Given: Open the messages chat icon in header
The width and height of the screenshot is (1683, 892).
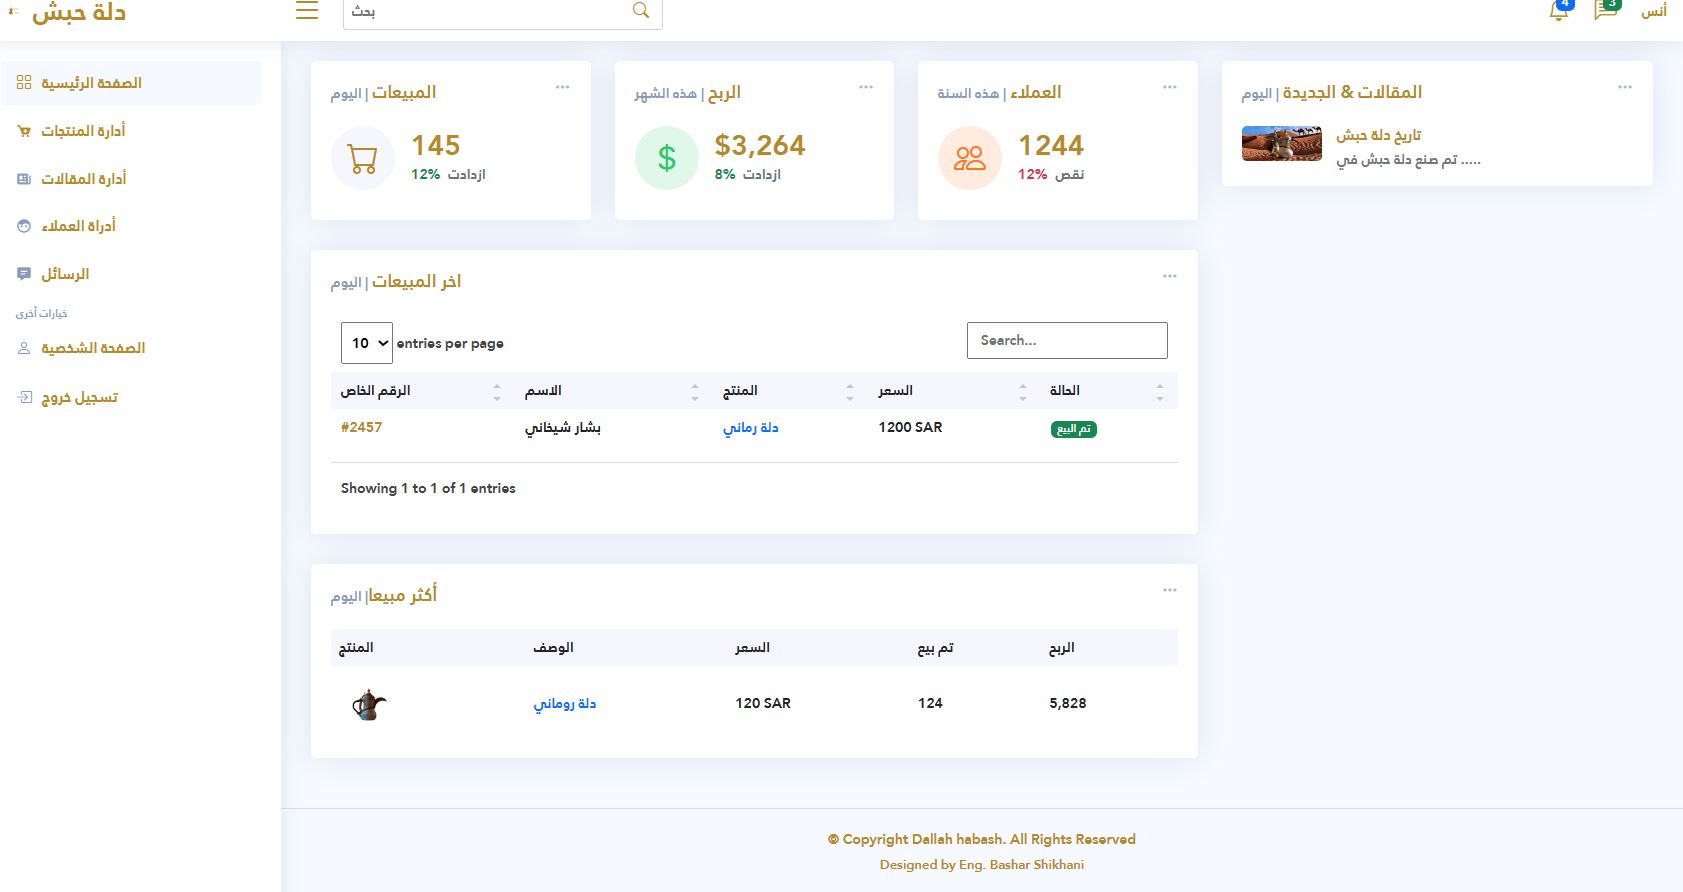Looking at the screenshot, I should [x=1606, y=11].
